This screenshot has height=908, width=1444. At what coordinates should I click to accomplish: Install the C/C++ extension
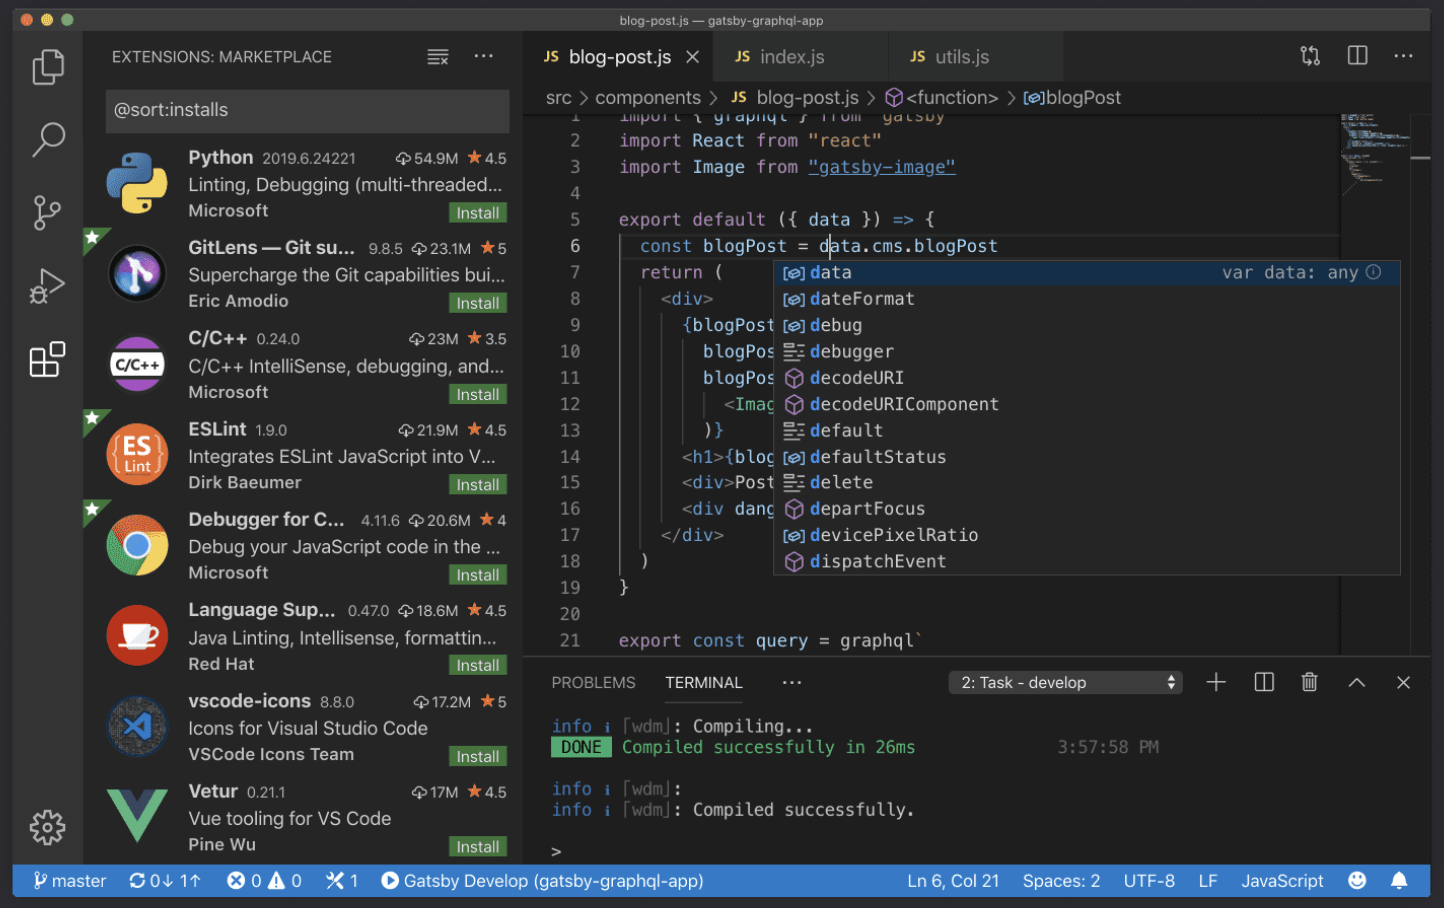point(478,394)
